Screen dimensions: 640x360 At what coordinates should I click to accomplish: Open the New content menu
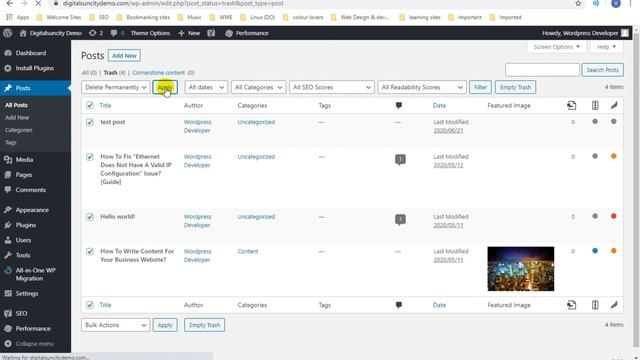pos(189,33)
